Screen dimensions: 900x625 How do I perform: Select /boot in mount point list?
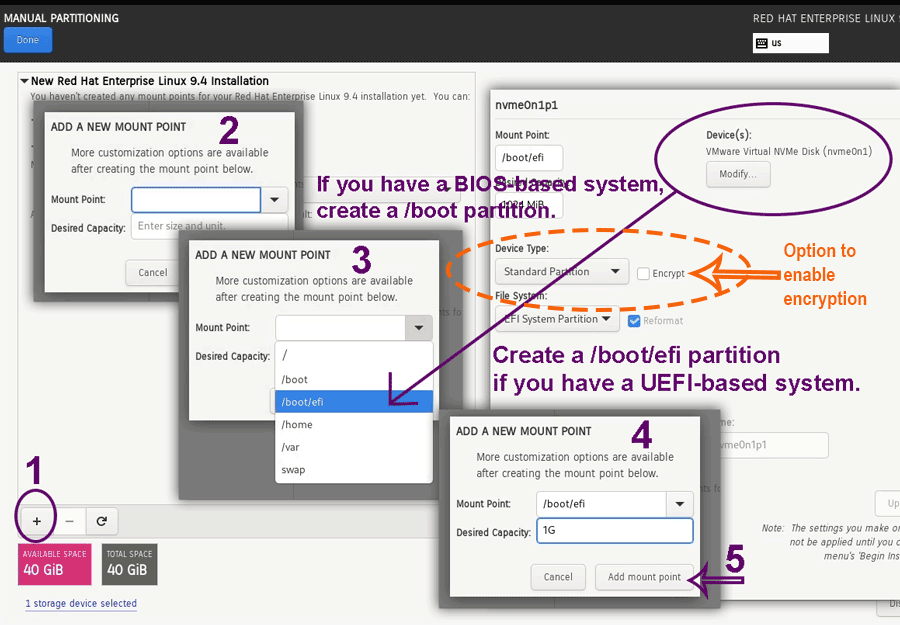click(x=354, y=379)
